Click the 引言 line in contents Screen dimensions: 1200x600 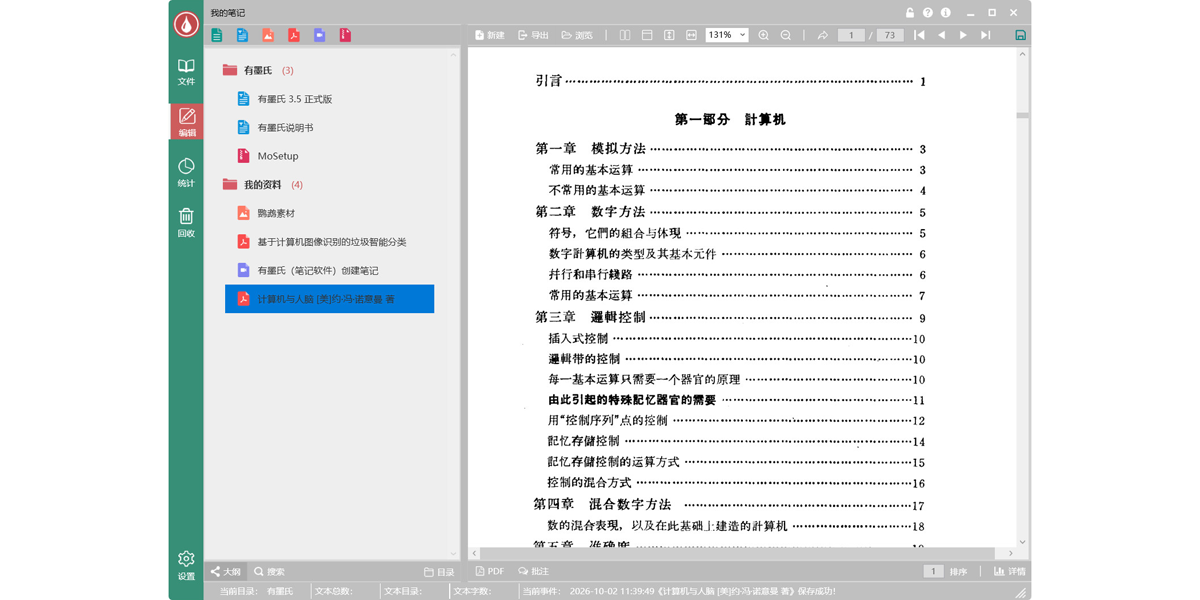click(x=731, y=81)
